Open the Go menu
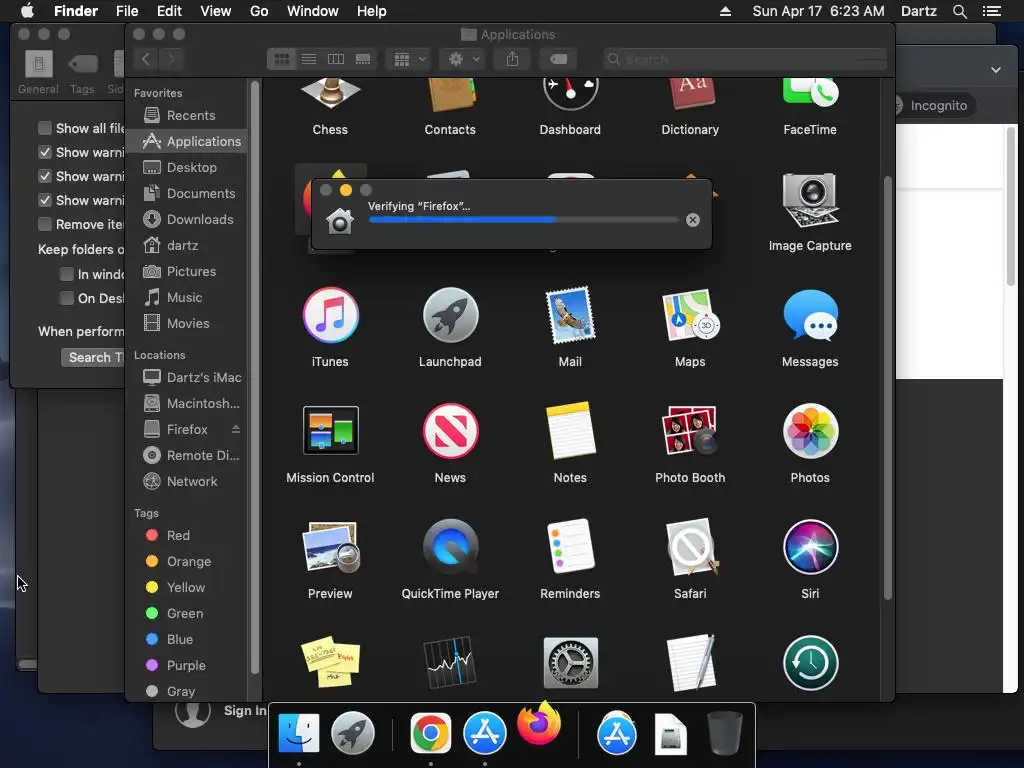The image size is (1024, 768). [x=259, y=11]
